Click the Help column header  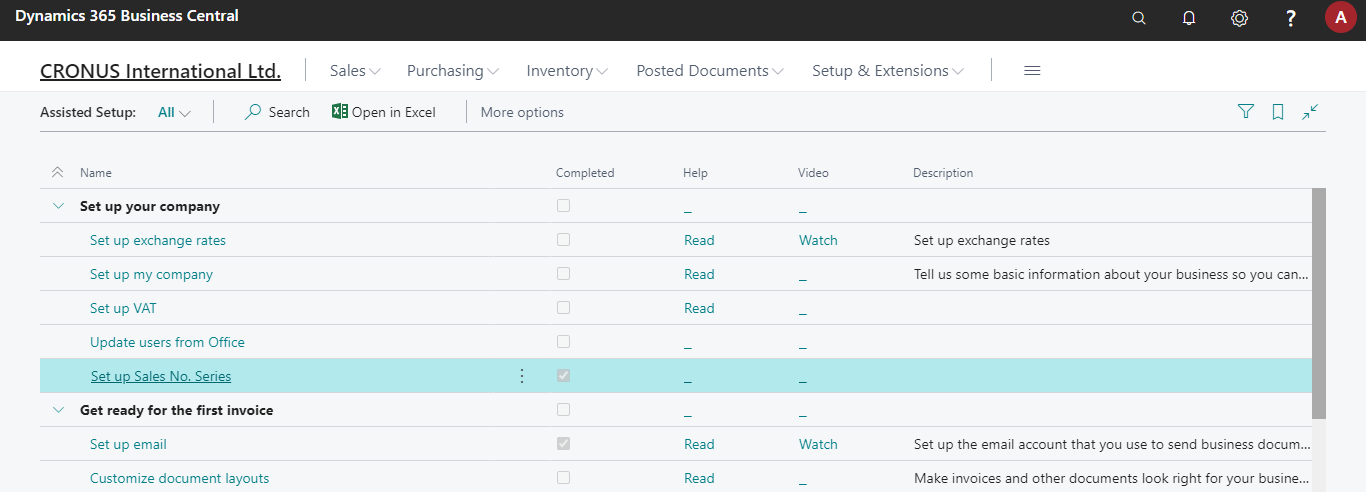coord(695,173)
